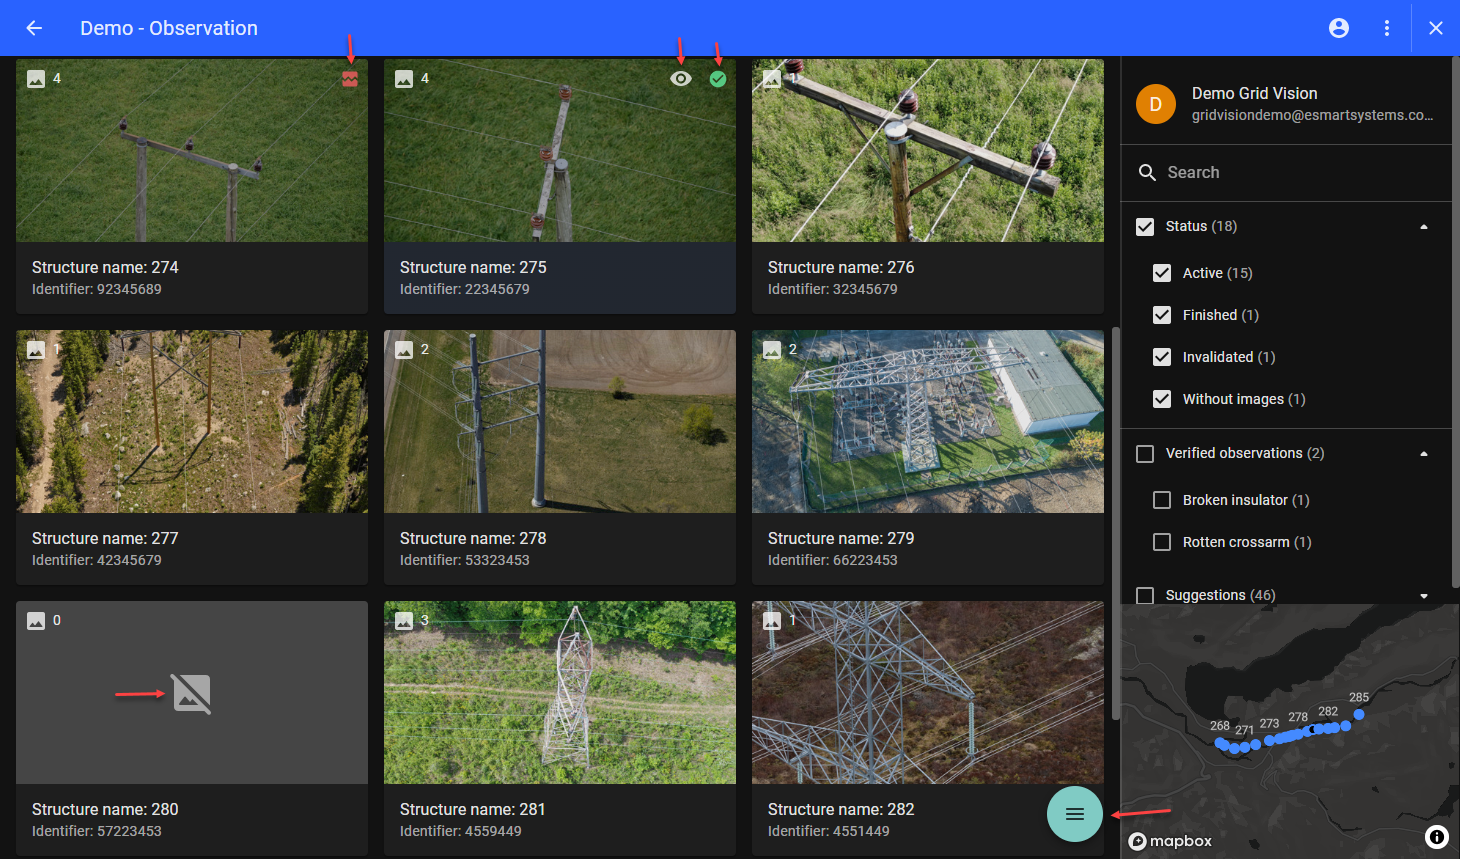Viewport: 1460px width, 859px height.
Task: Open the three-dot more options menu
Action: pyautogui.click(x=1386, y=28)
